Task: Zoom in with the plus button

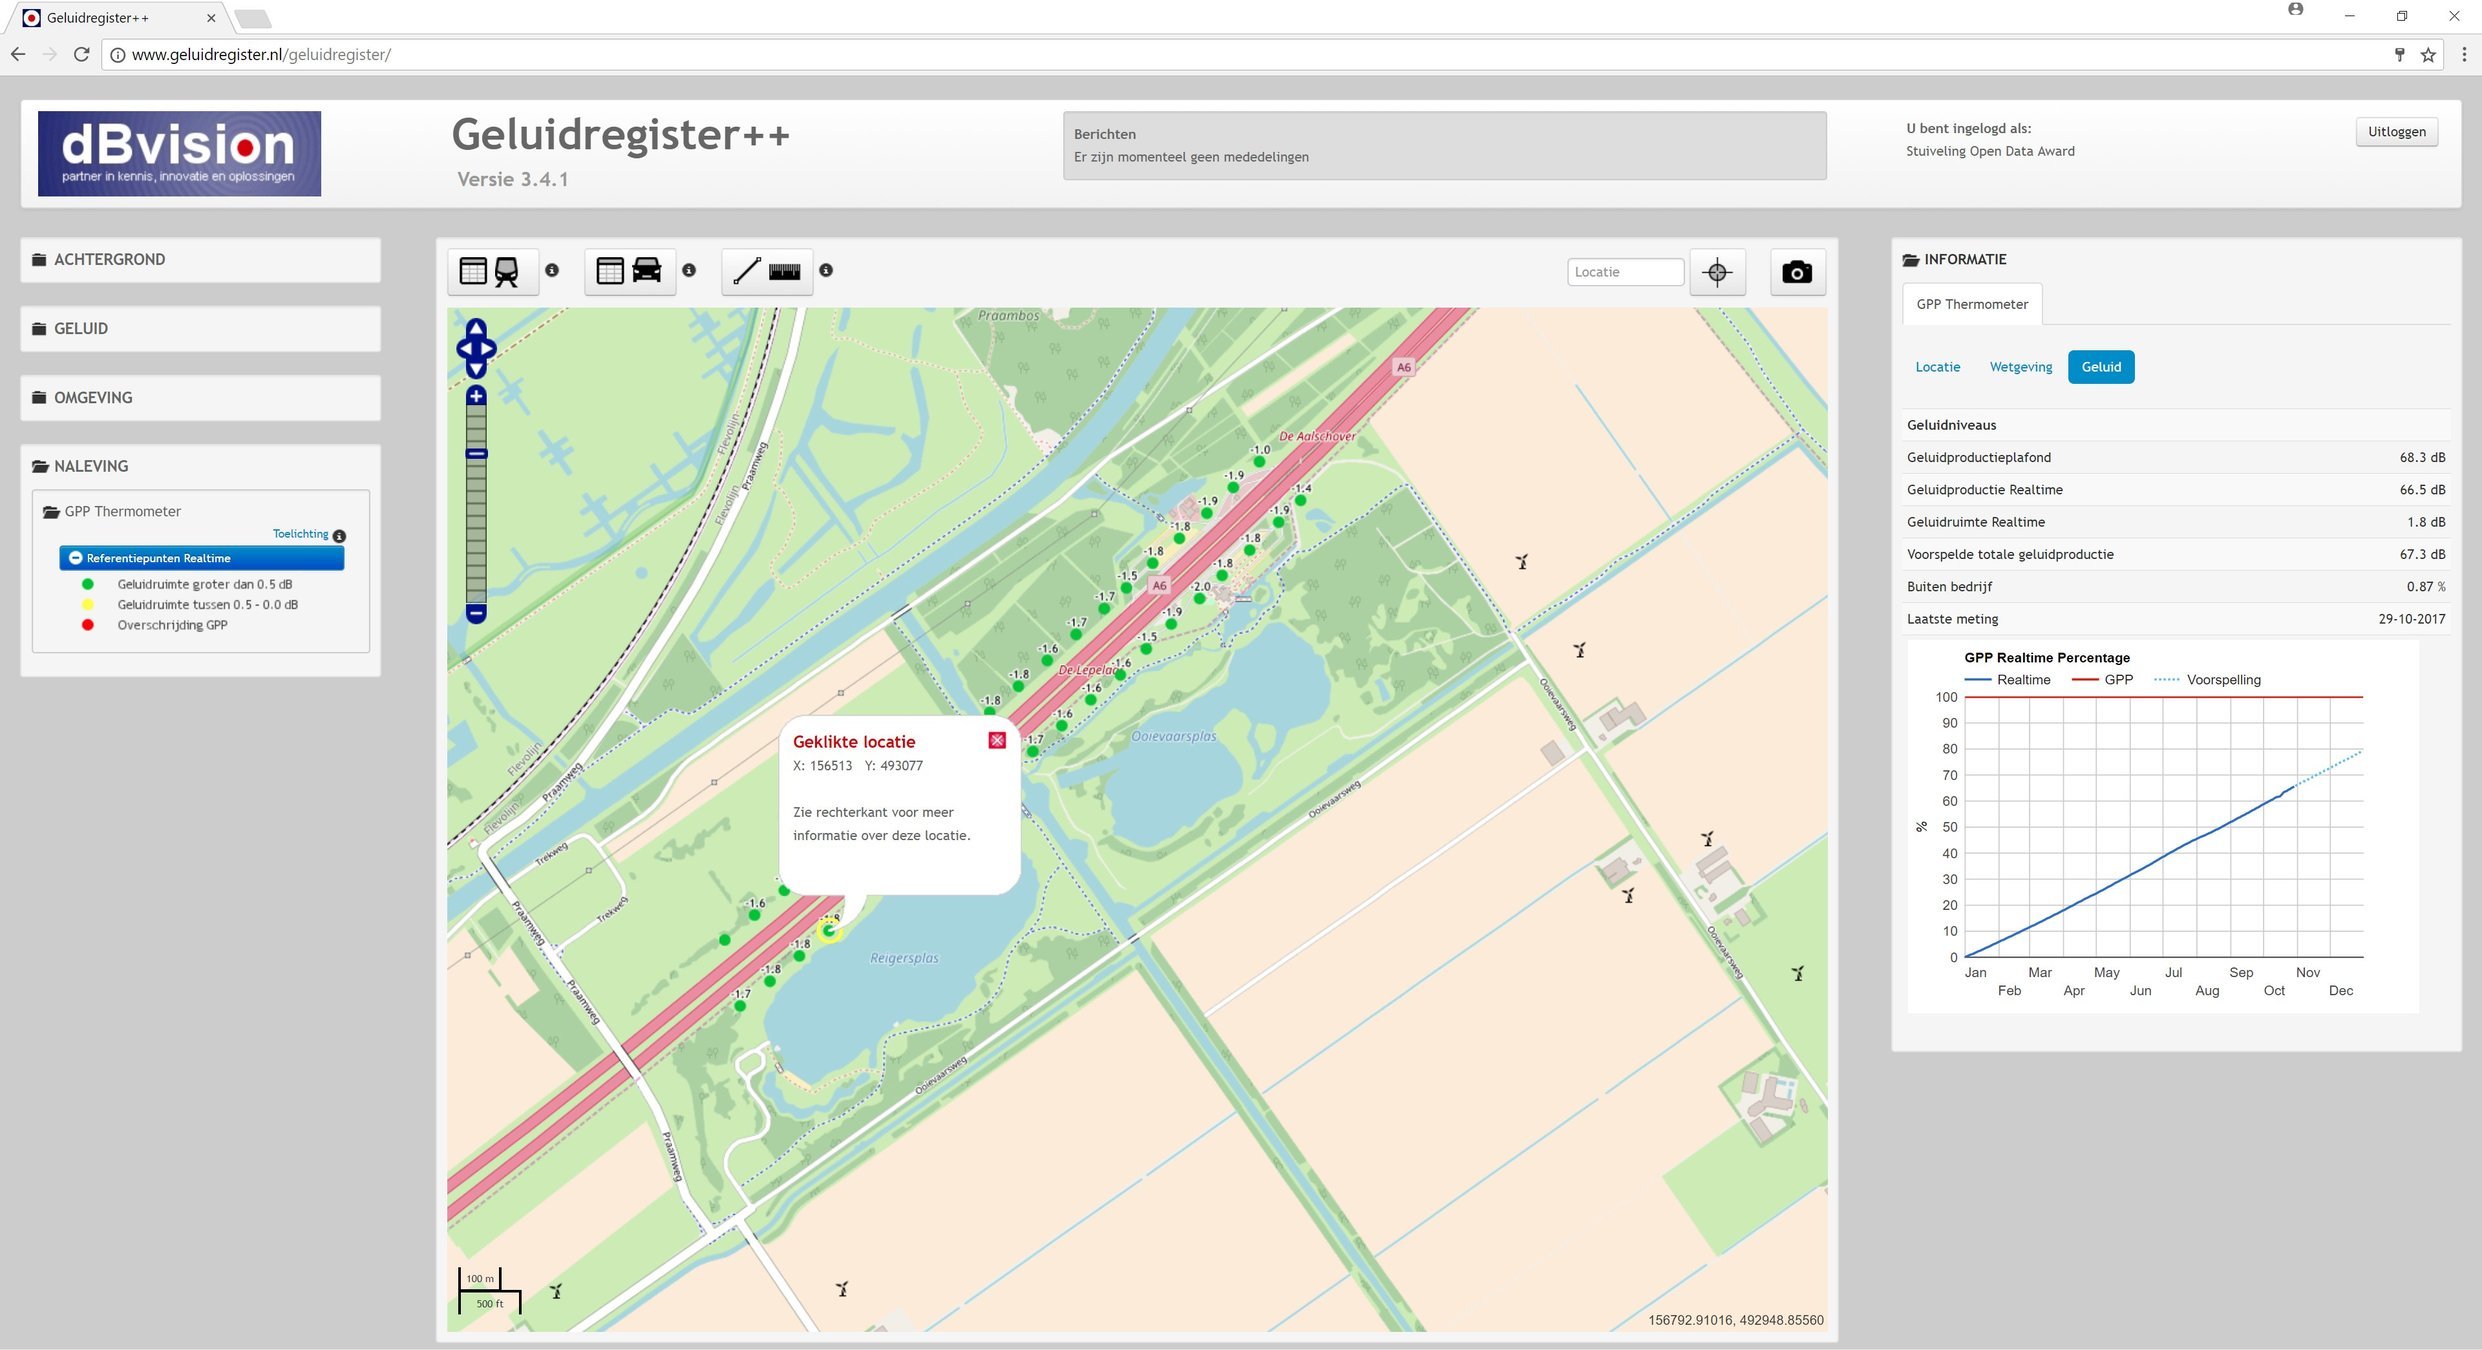Action: point(476,396)
